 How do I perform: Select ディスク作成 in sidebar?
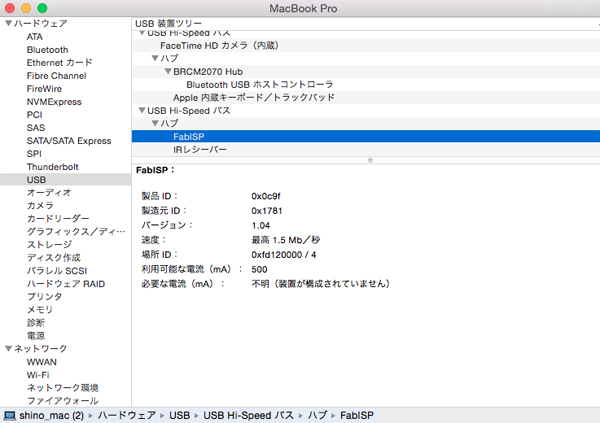[54, 258]
